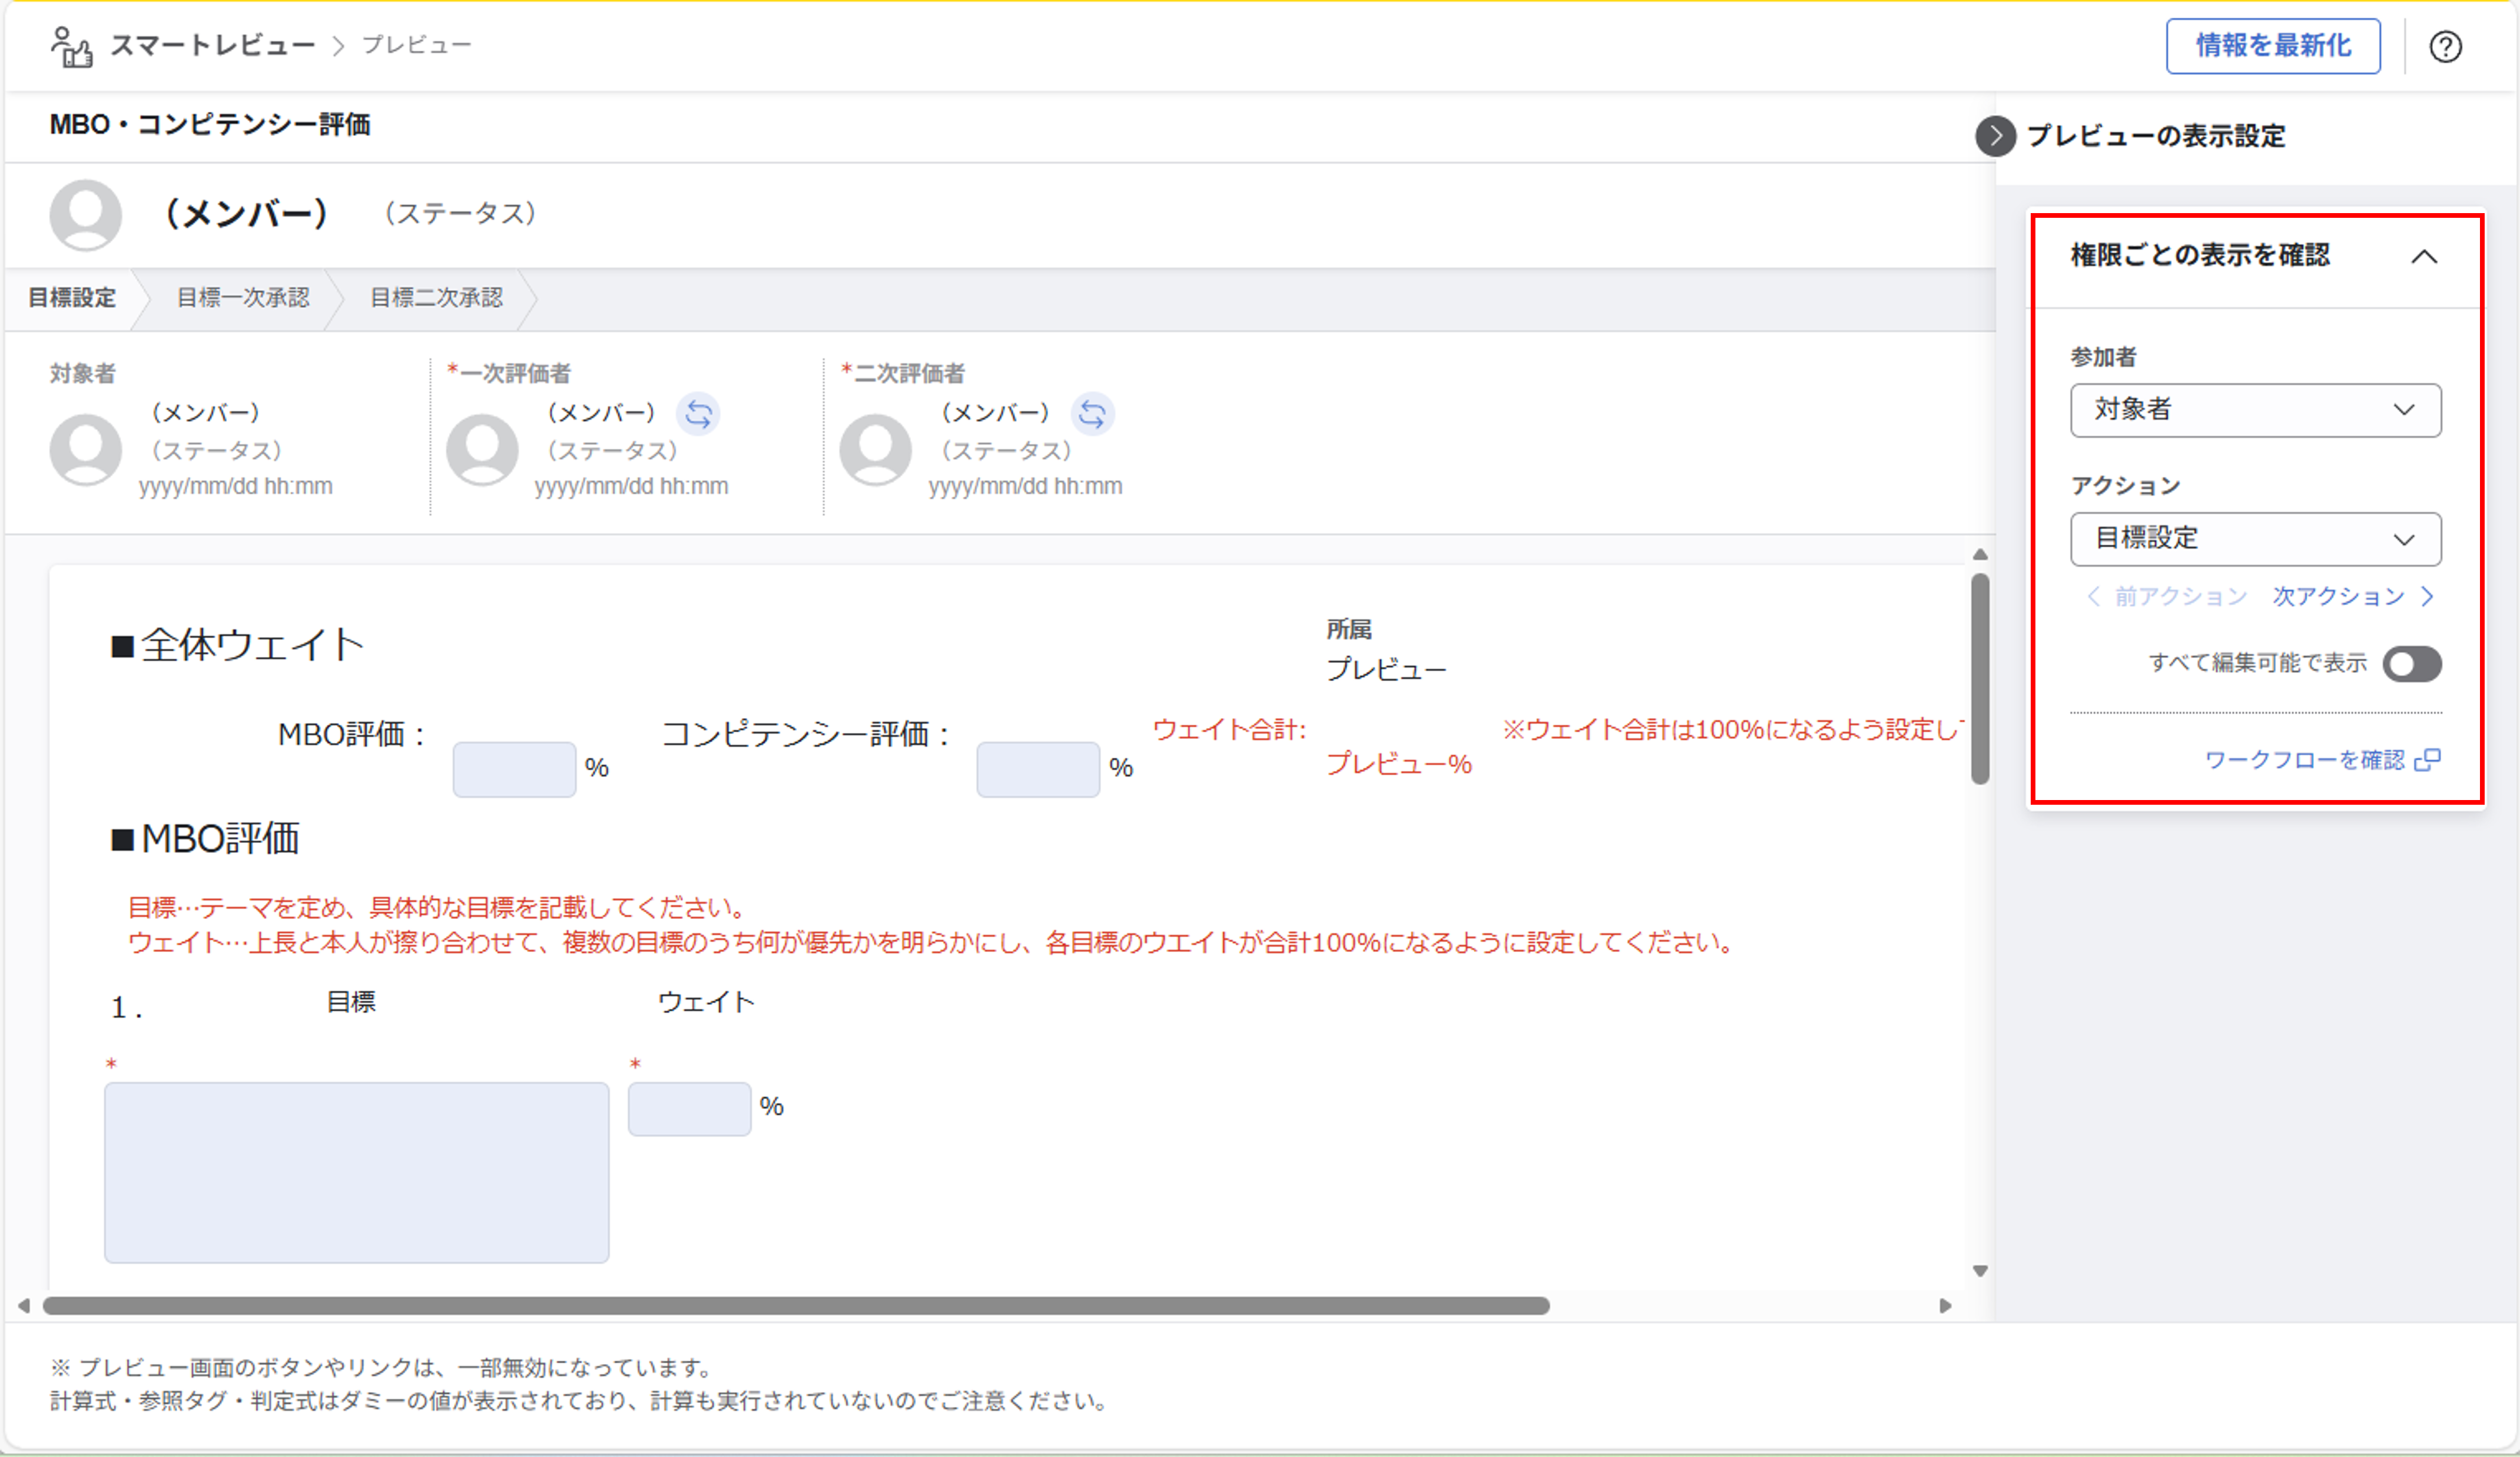The height and width of the screenshot is (1457, 2520).
Task: Select the 目標一次承認 step tab
Action: (x=243, y=298)
